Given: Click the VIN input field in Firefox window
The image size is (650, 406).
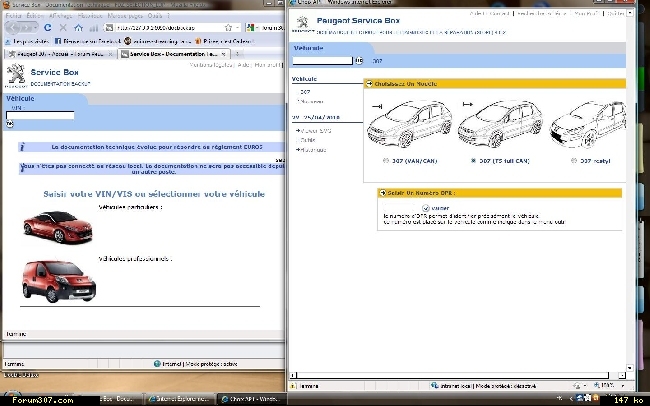Looking at the screenshot, I should (40, 115).
